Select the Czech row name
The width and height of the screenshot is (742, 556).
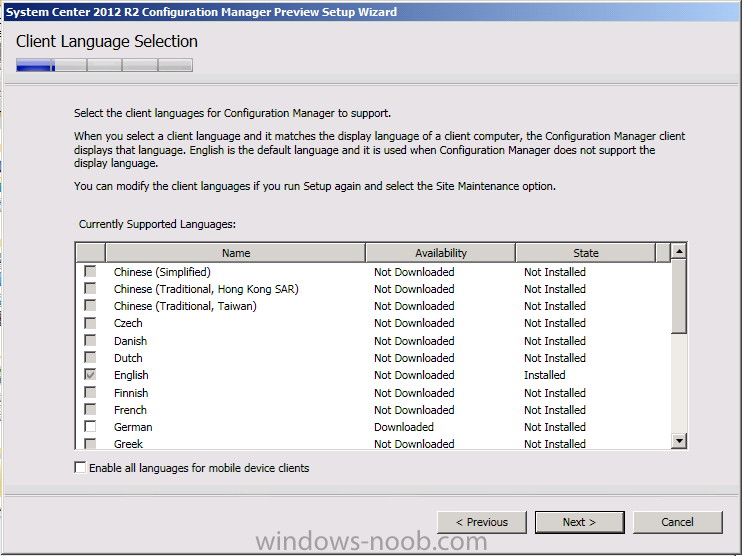(x=128, y=323)
